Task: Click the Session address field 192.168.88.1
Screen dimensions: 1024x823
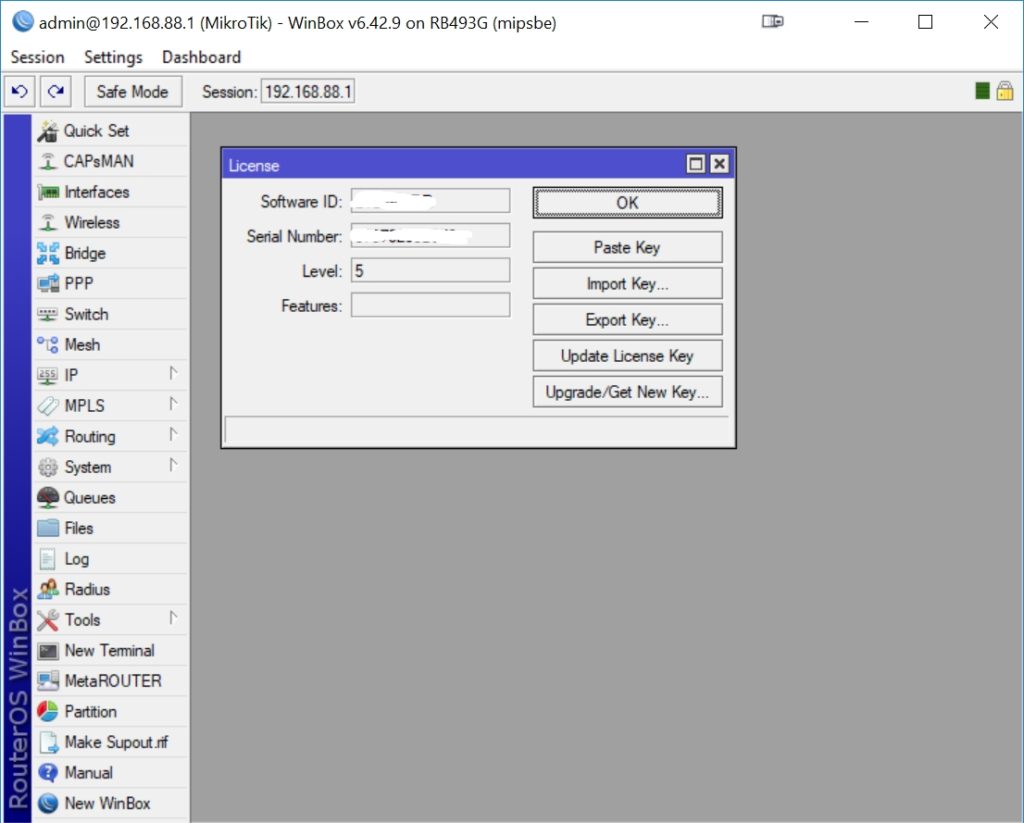Action: (308, 91)
